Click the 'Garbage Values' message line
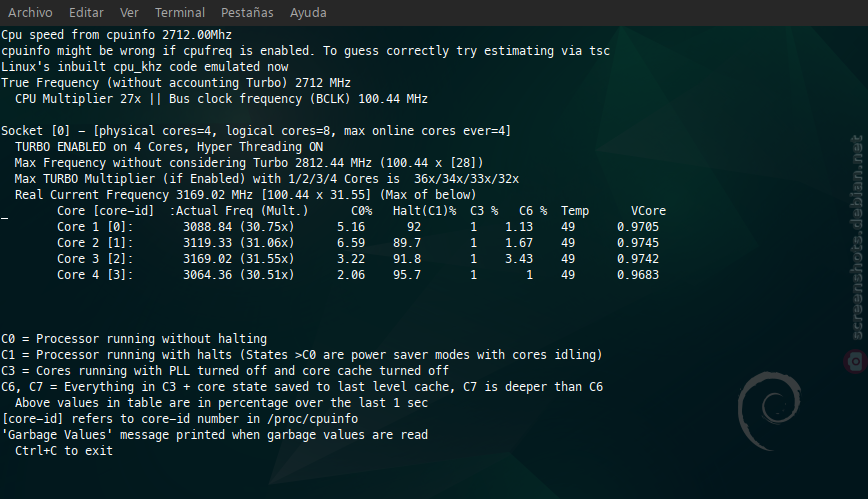This screenshot has height=499, width=868. coord(214,435)
